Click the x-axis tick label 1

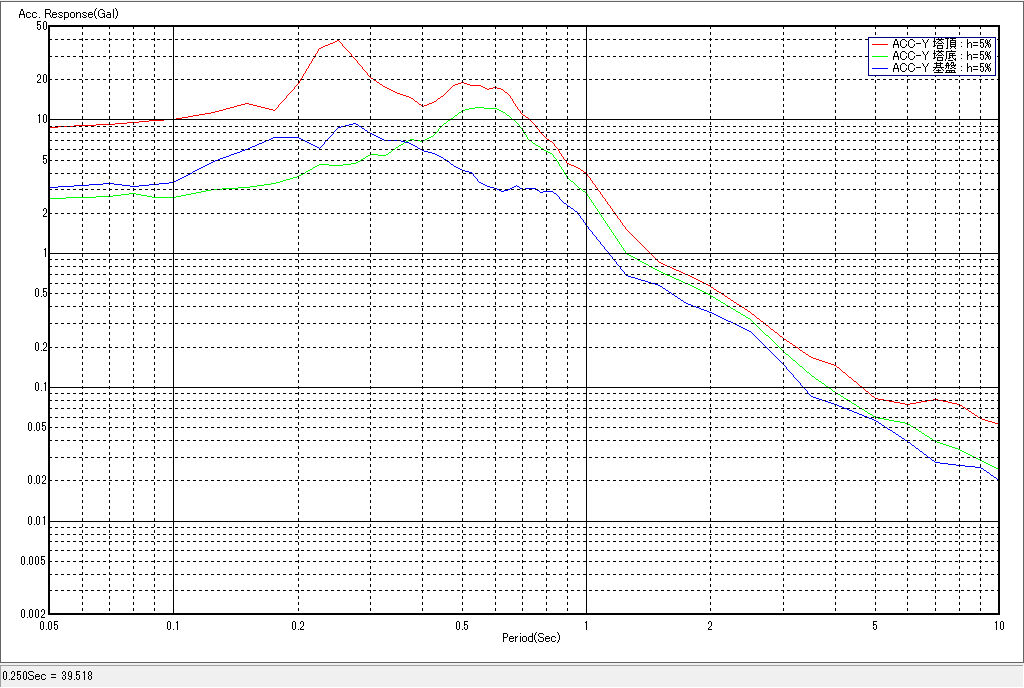click(x=586, y=626)
